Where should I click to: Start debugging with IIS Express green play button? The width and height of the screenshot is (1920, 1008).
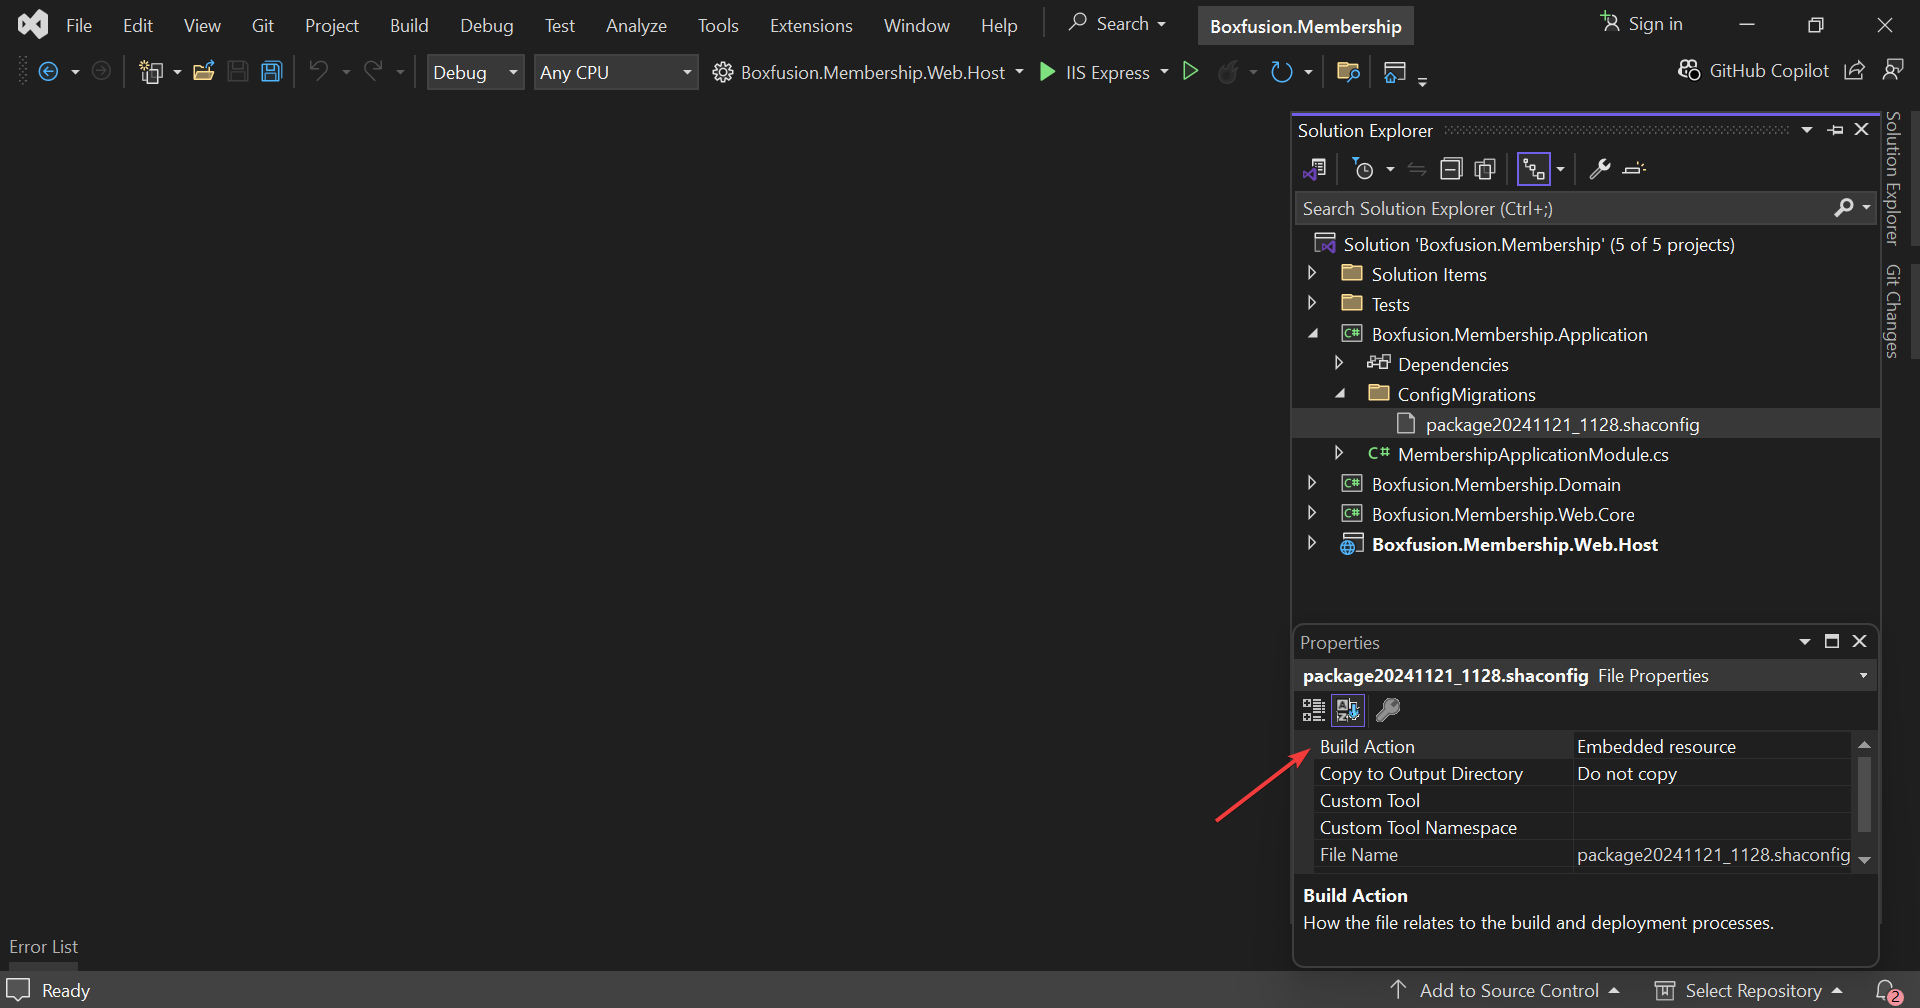click(x=1047, y=72)
